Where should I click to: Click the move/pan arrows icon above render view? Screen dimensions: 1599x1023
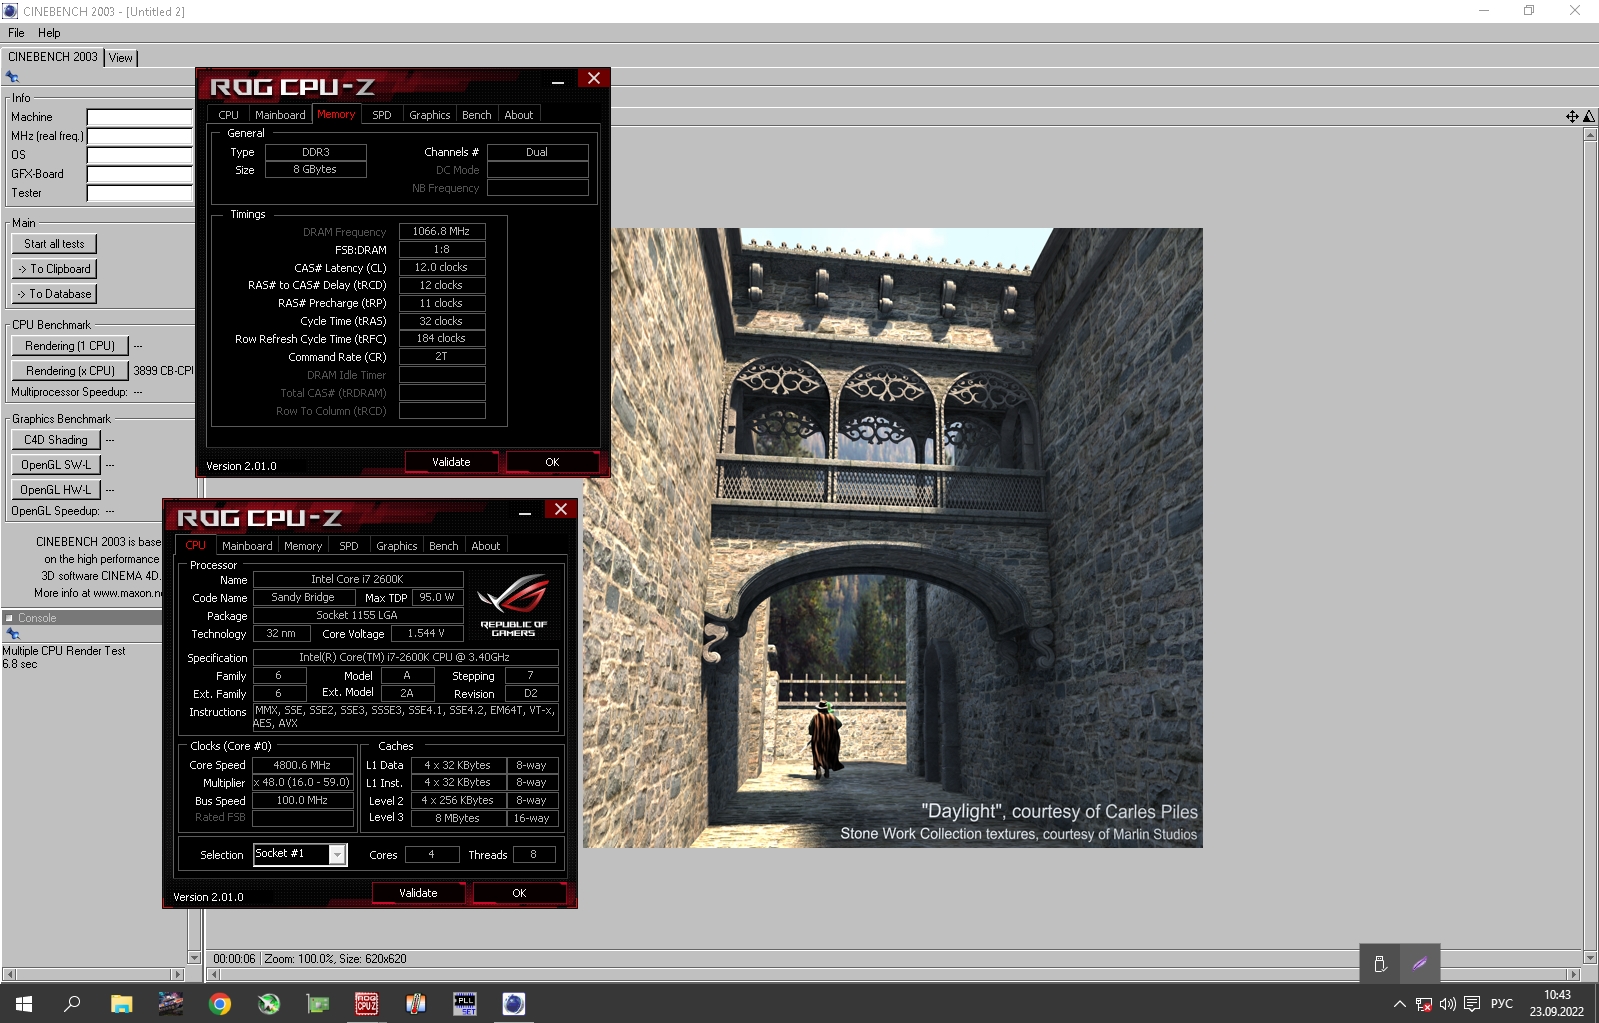pyautogui.click(x=1572, y=117)
